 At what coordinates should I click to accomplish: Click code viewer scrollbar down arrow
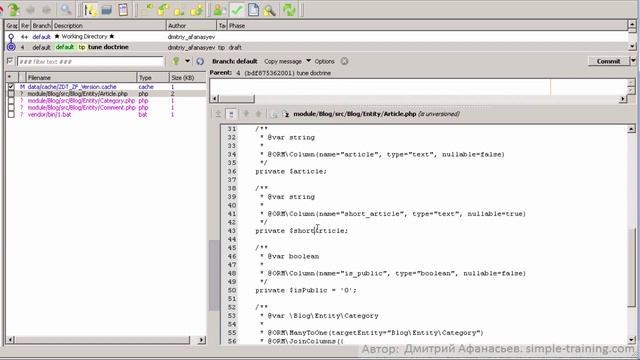(631, 340)
